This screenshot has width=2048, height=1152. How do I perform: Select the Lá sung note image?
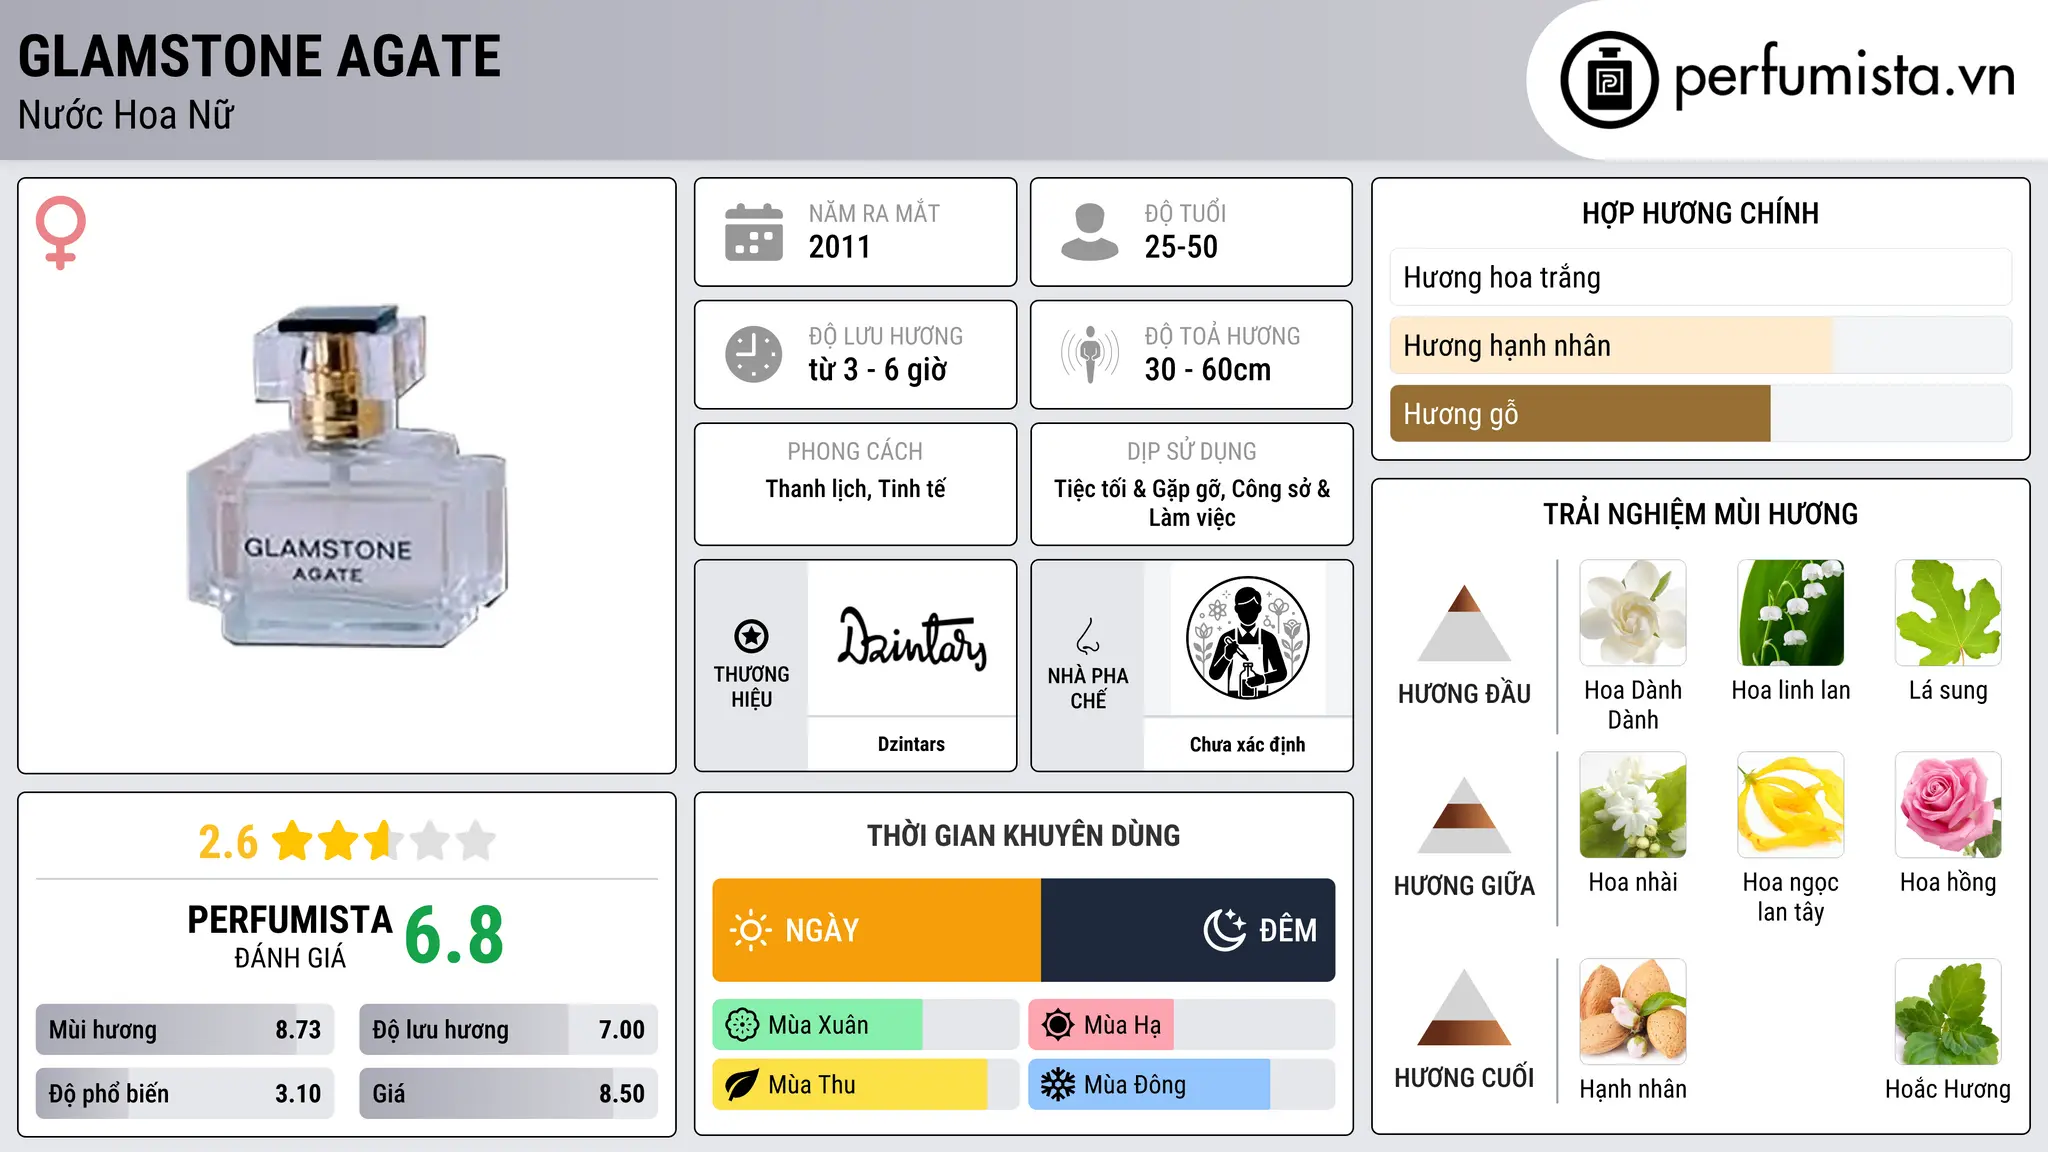(x=1948, y=613)
